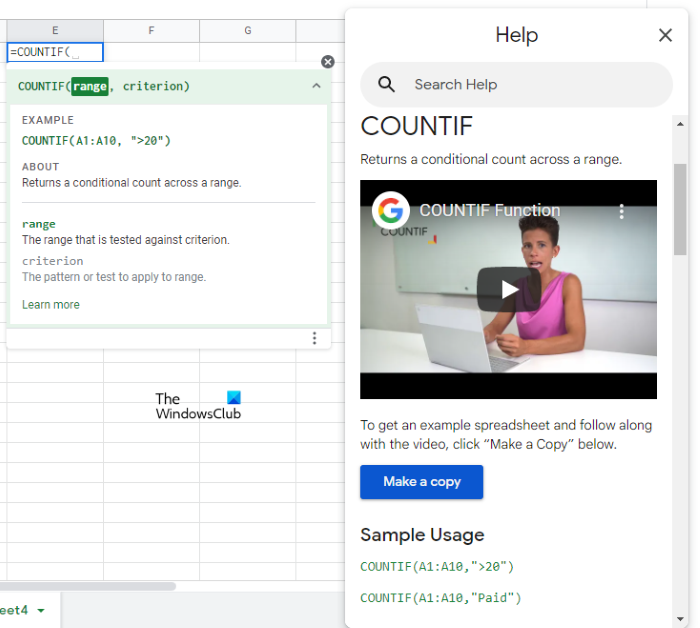Image resolution: width=700 pixels, height=628 pixels.
Task: Dismiss the formula help tooltip
Action: pyautogui.click(x=327, y=62)
